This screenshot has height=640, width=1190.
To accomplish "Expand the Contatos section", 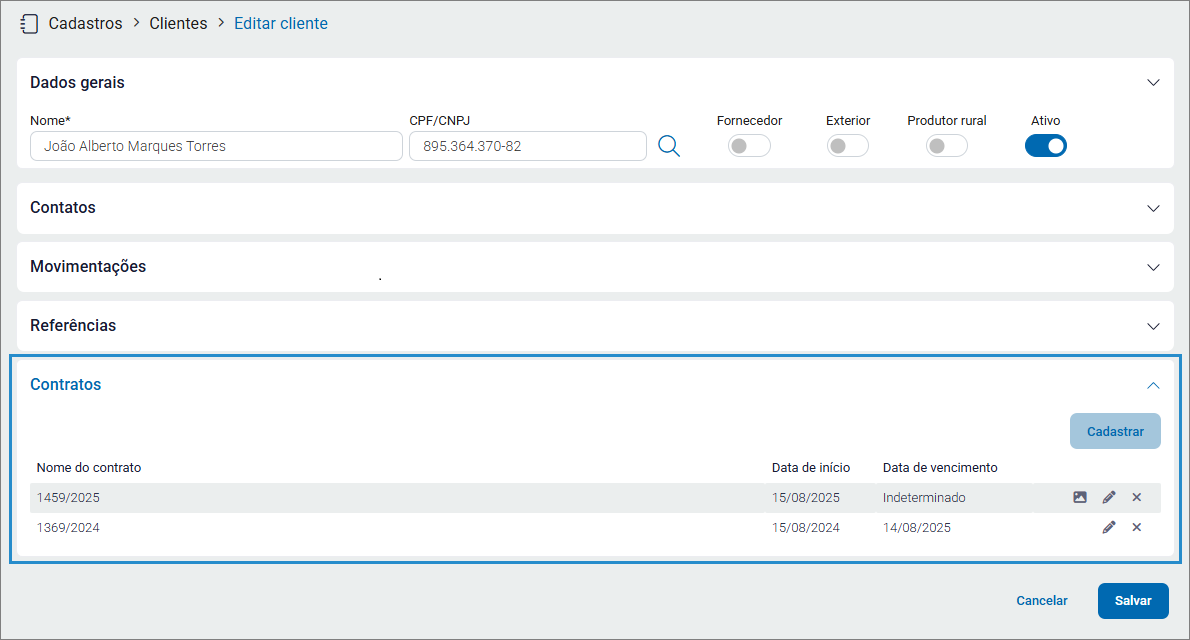I will click(x=1153, y=208).
